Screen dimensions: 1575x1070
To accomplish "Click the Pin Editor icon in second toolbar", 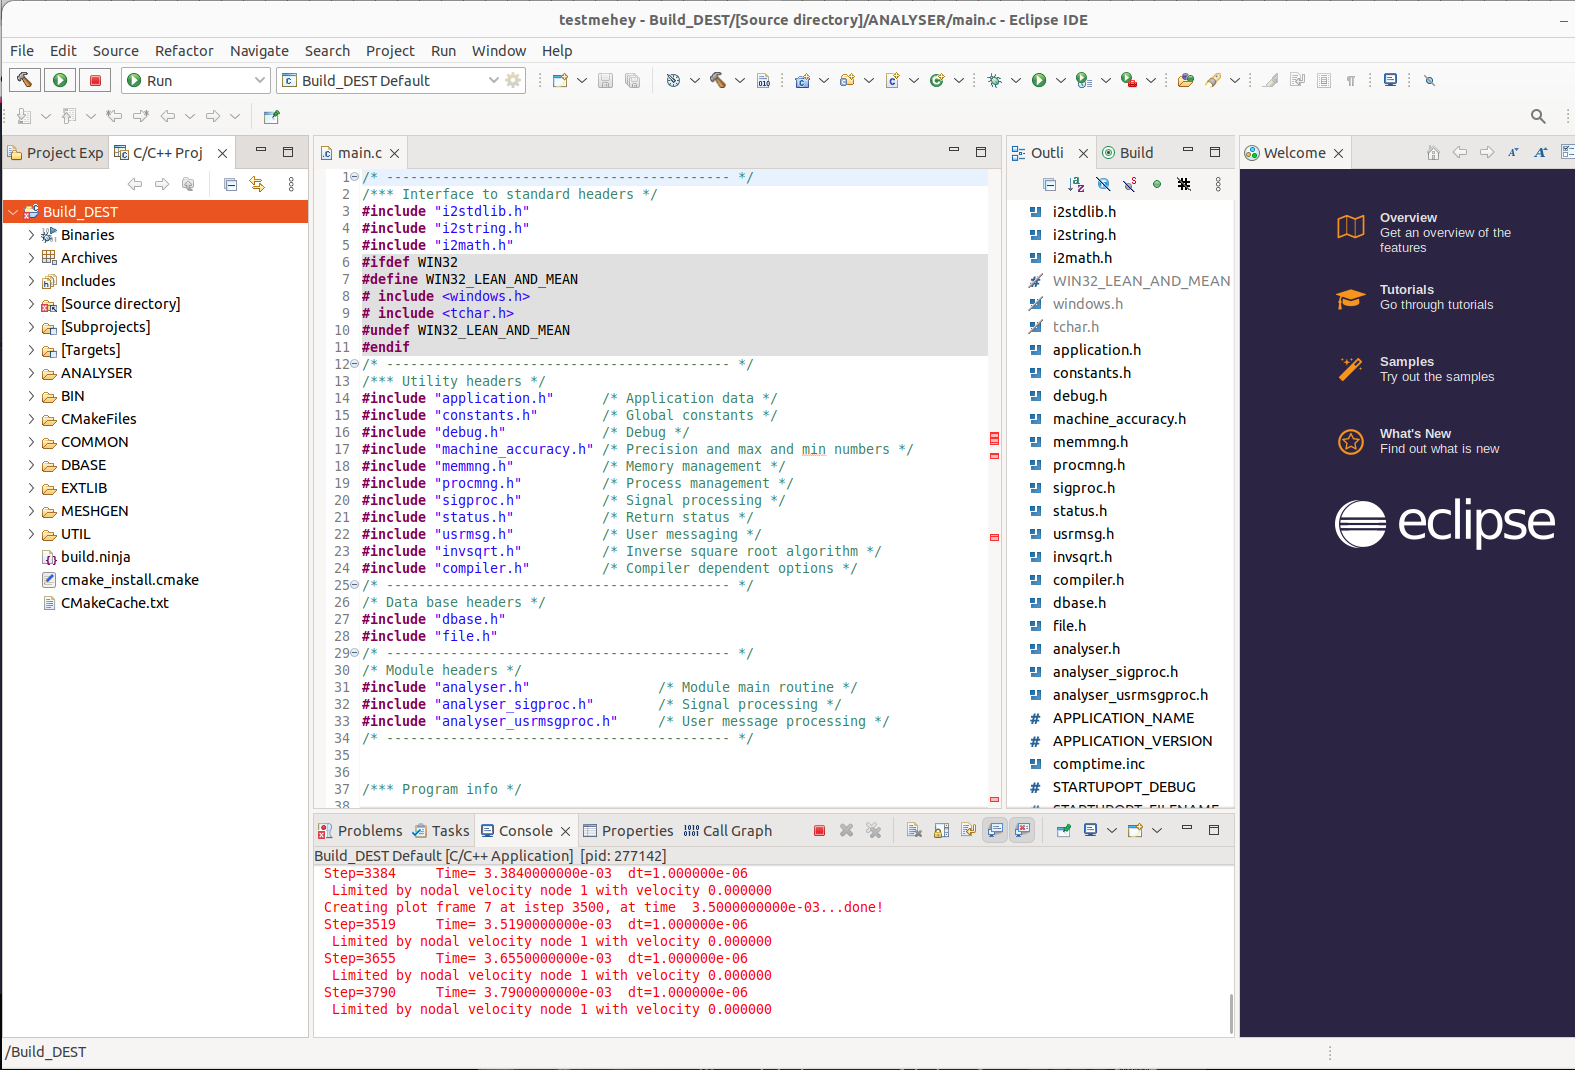I will point(271,116).
